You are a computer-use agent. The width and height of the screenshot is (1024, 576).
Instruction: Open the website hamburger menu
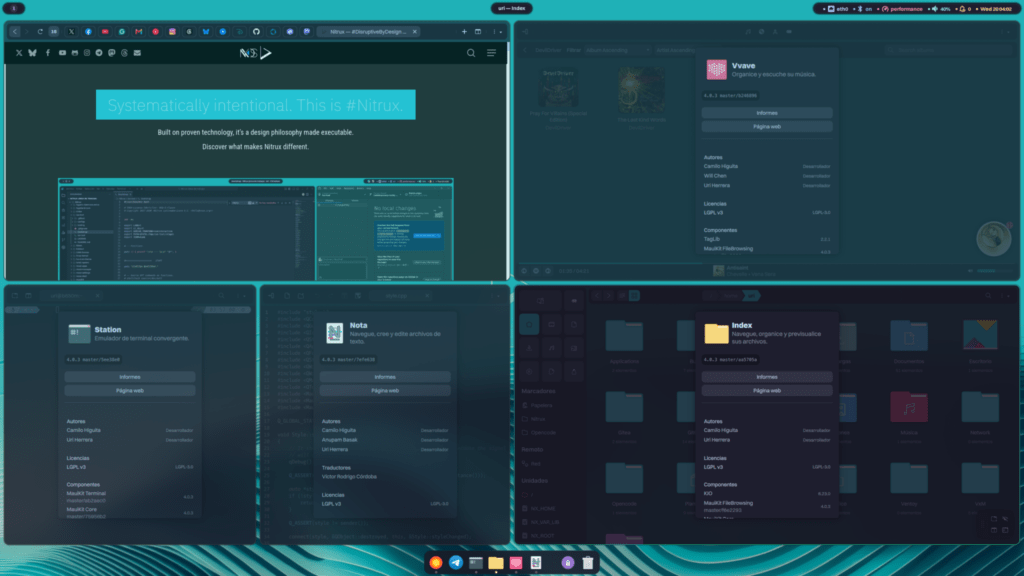point(491,53)
